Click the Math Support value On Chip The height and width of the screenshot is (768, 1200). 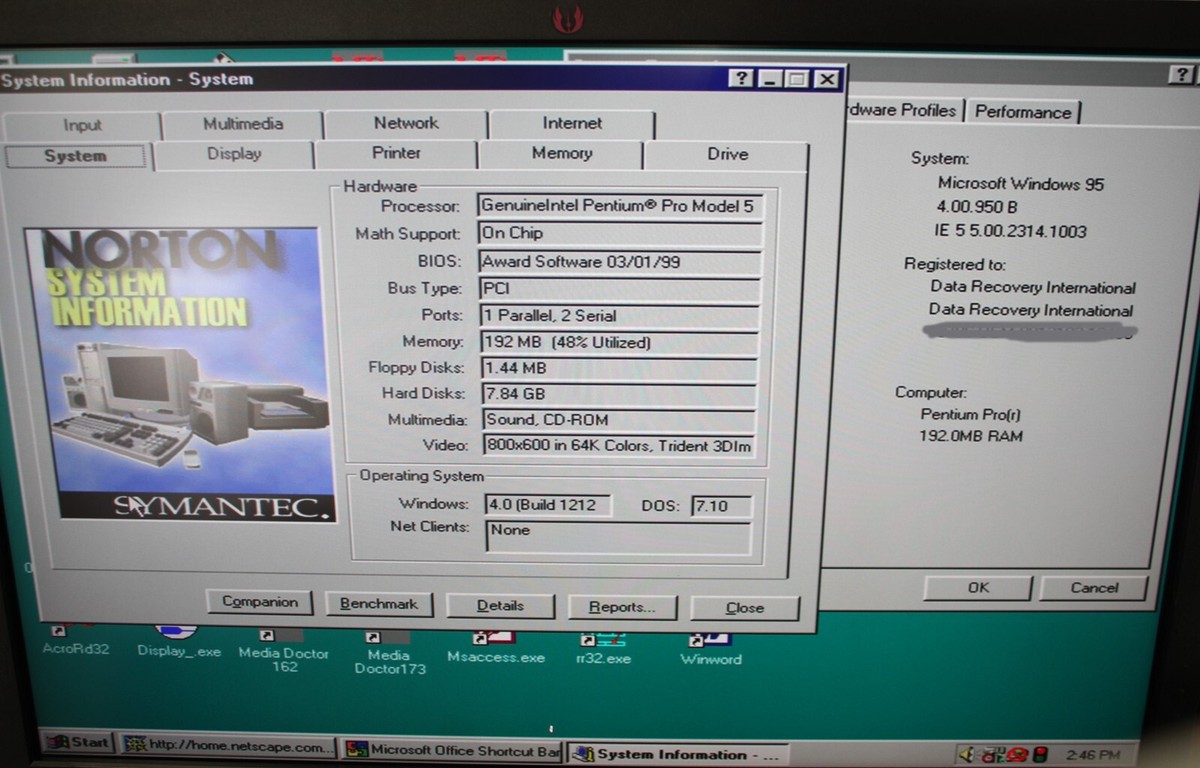(619, 233)
